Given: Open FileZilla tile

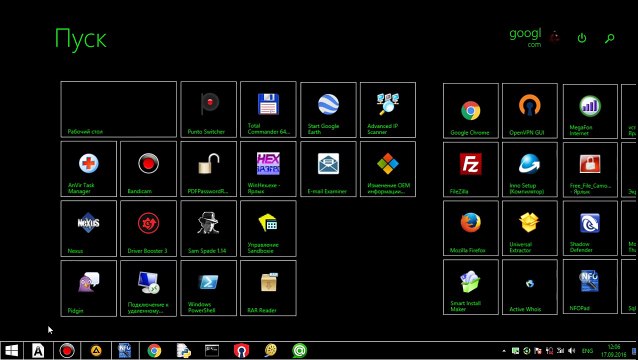Looking at the screenshot, I should [471, 170].
